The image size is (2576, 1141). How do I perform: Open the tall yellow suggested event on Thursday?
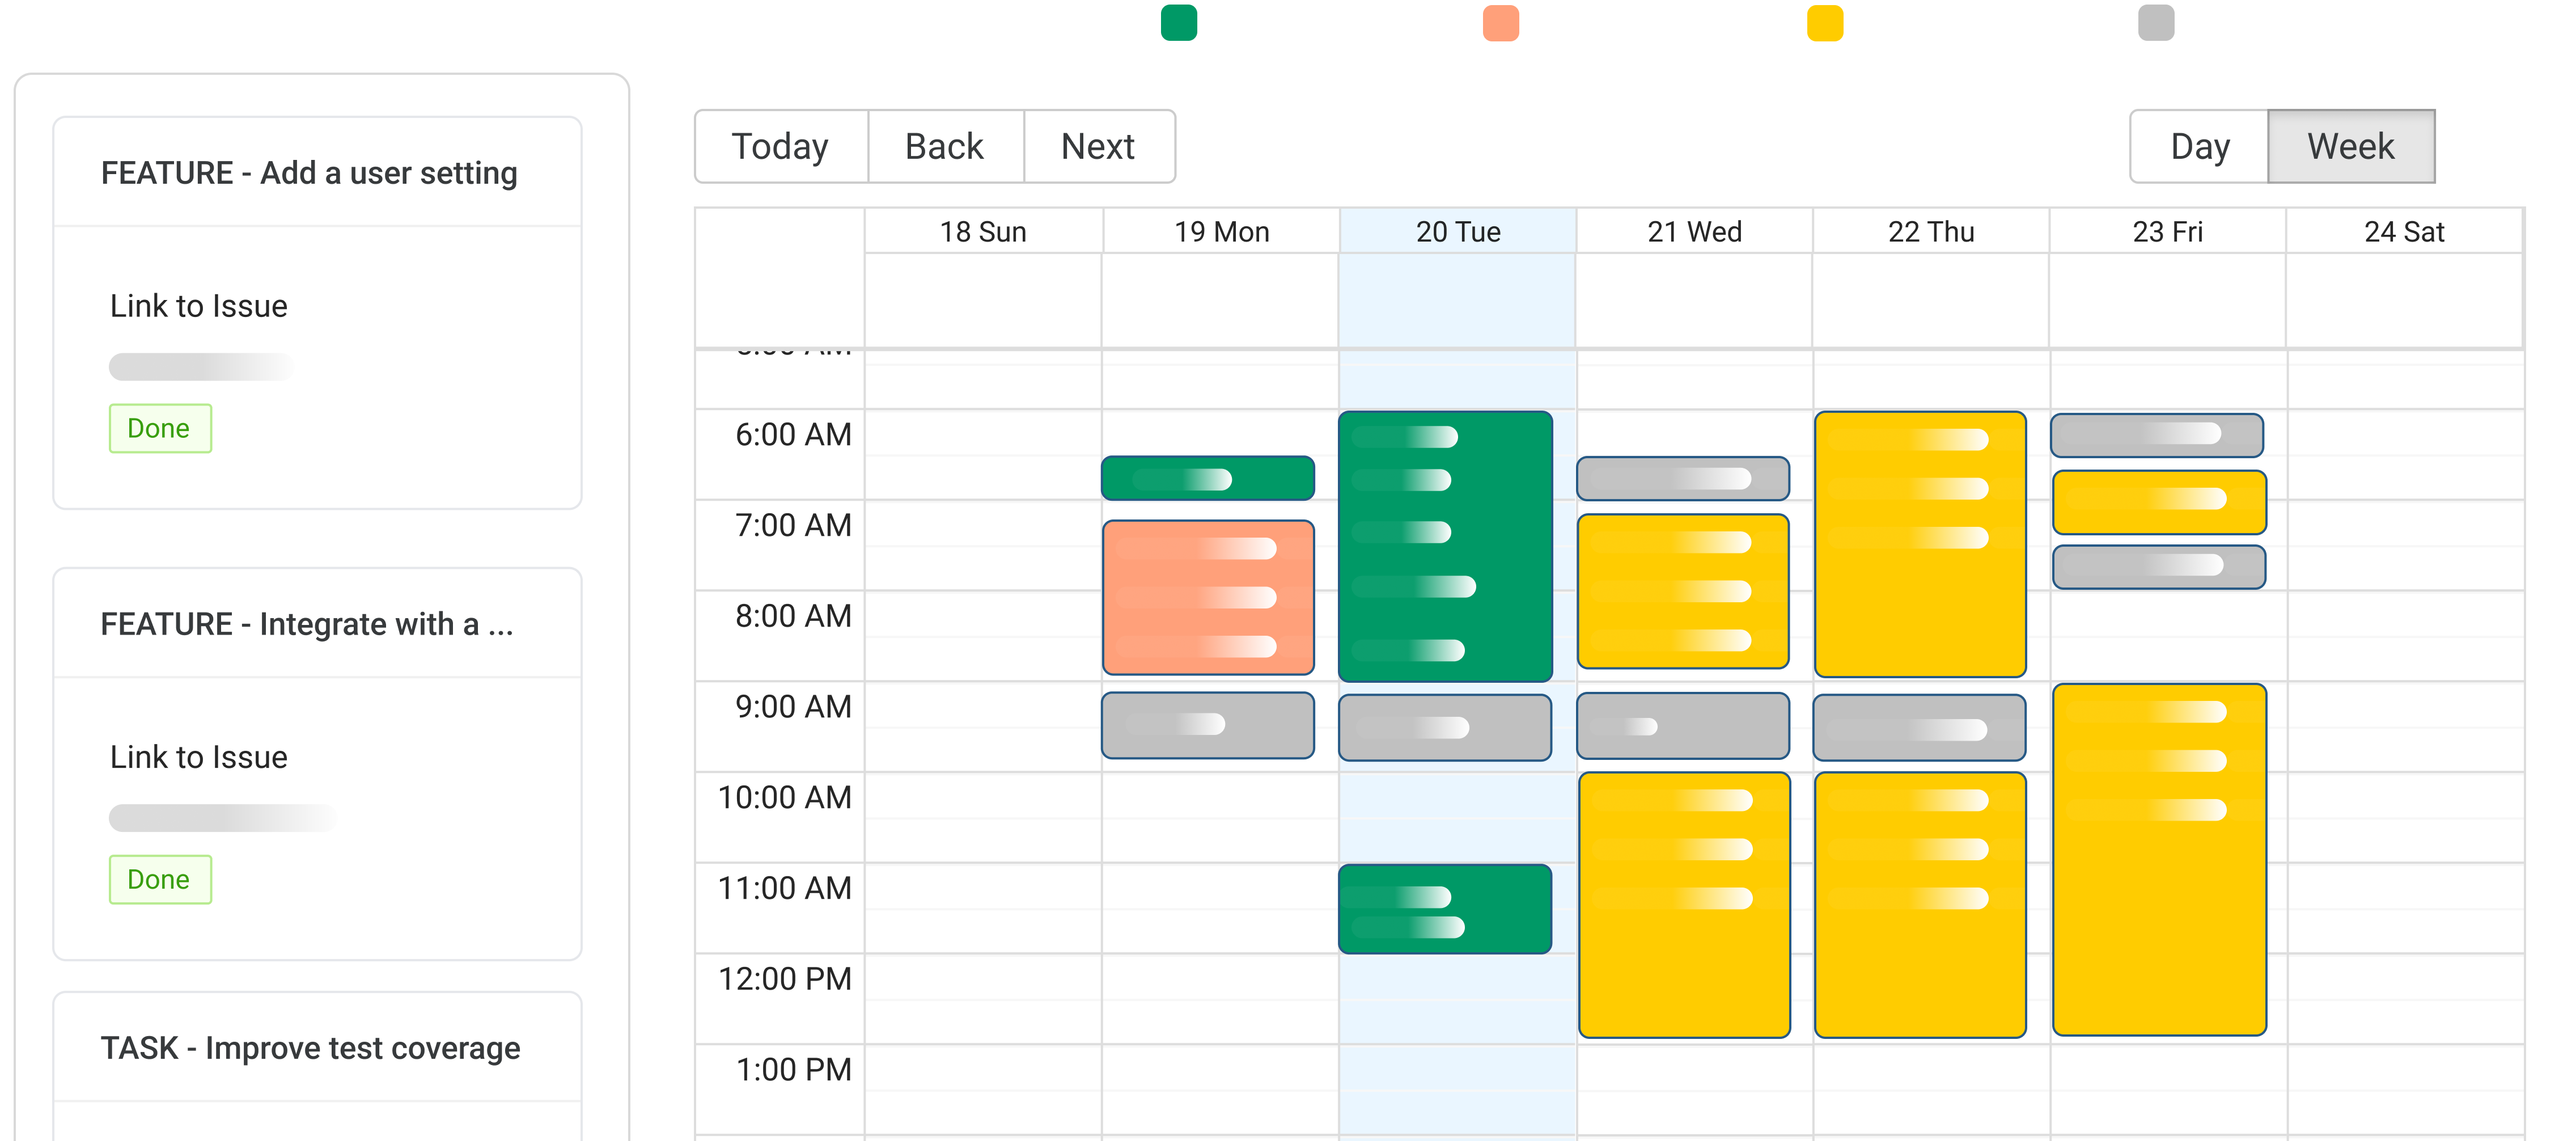coord(1919,545)
